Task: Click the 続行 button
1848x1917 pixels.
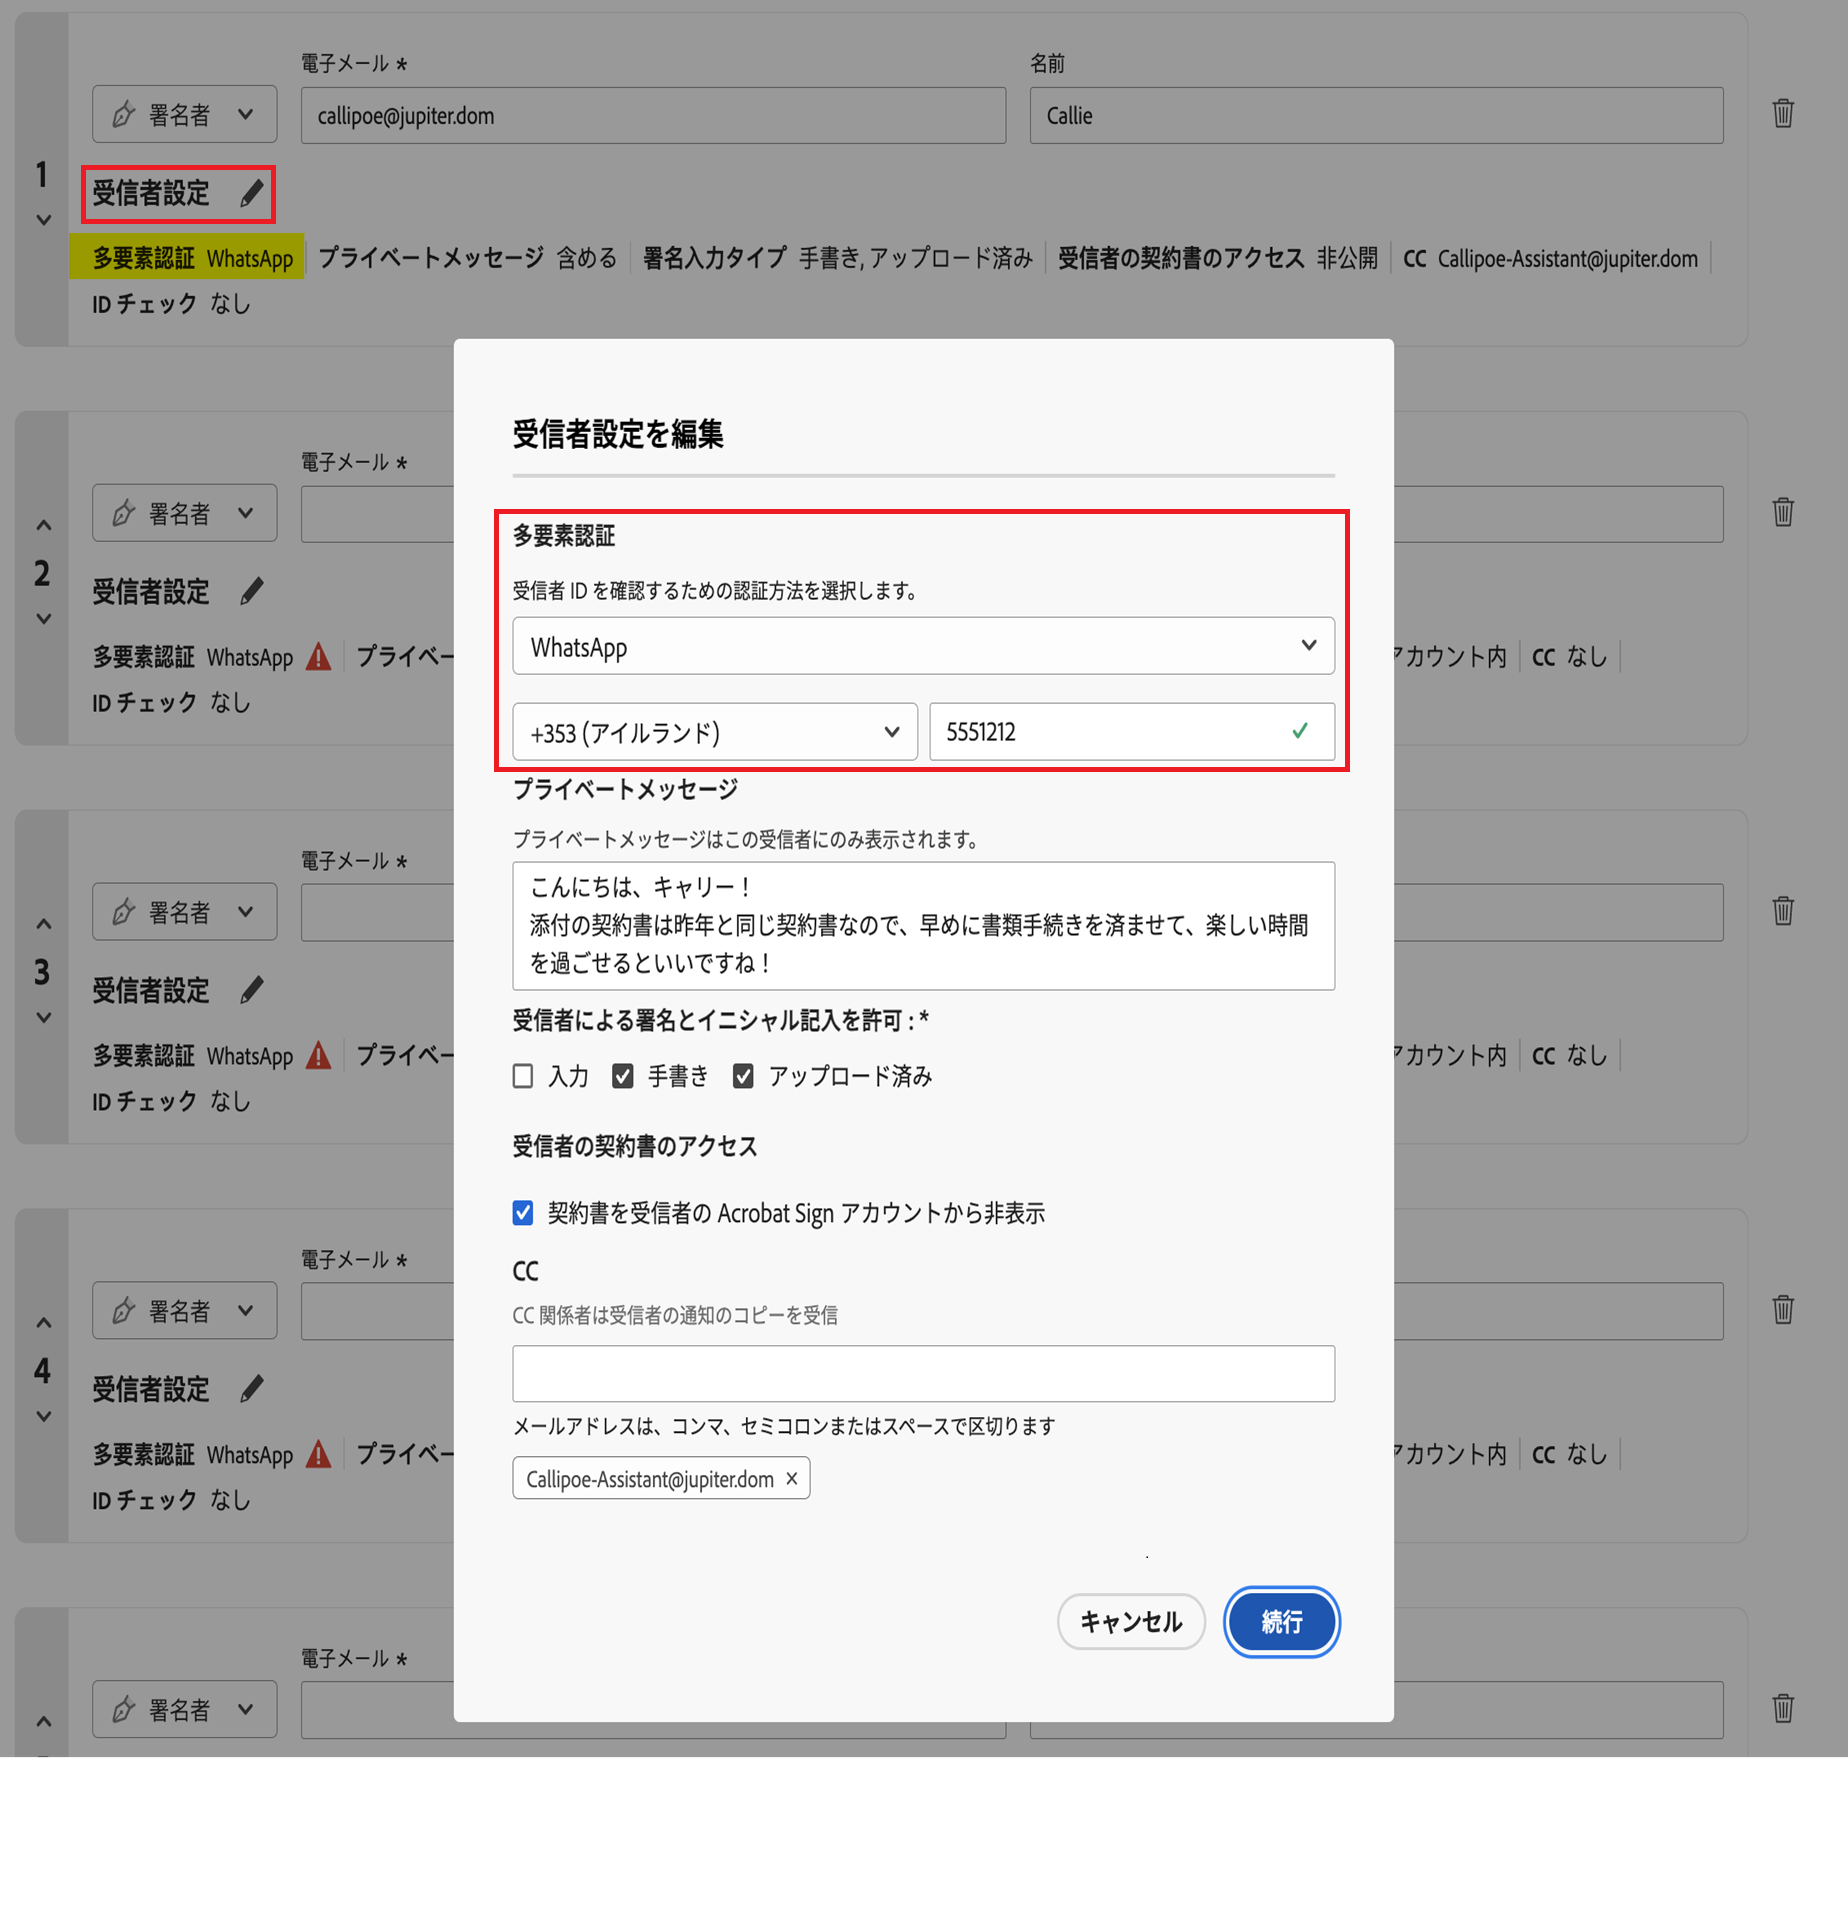Action: point(1281,1622)
